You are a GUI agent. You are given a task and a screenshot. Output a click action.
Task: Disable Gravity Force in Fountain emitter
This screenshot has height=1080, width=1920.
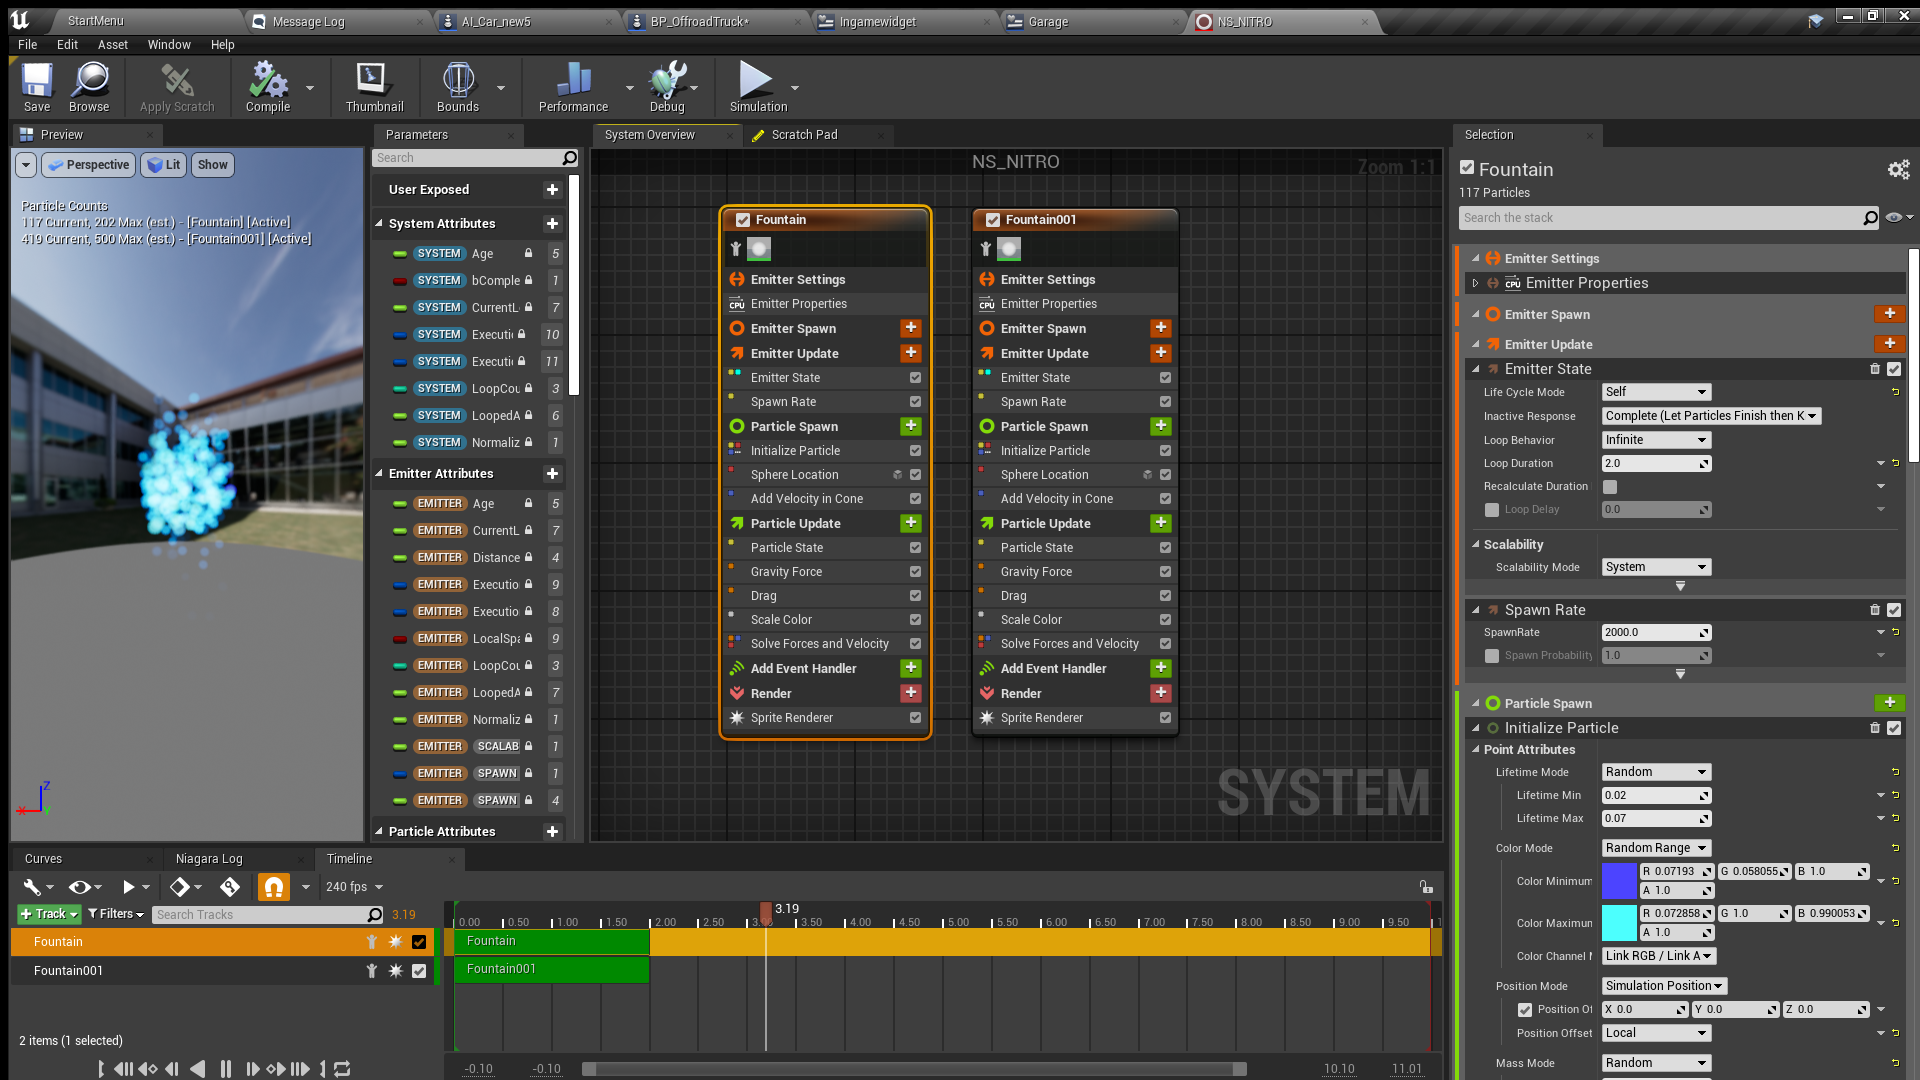915,572
